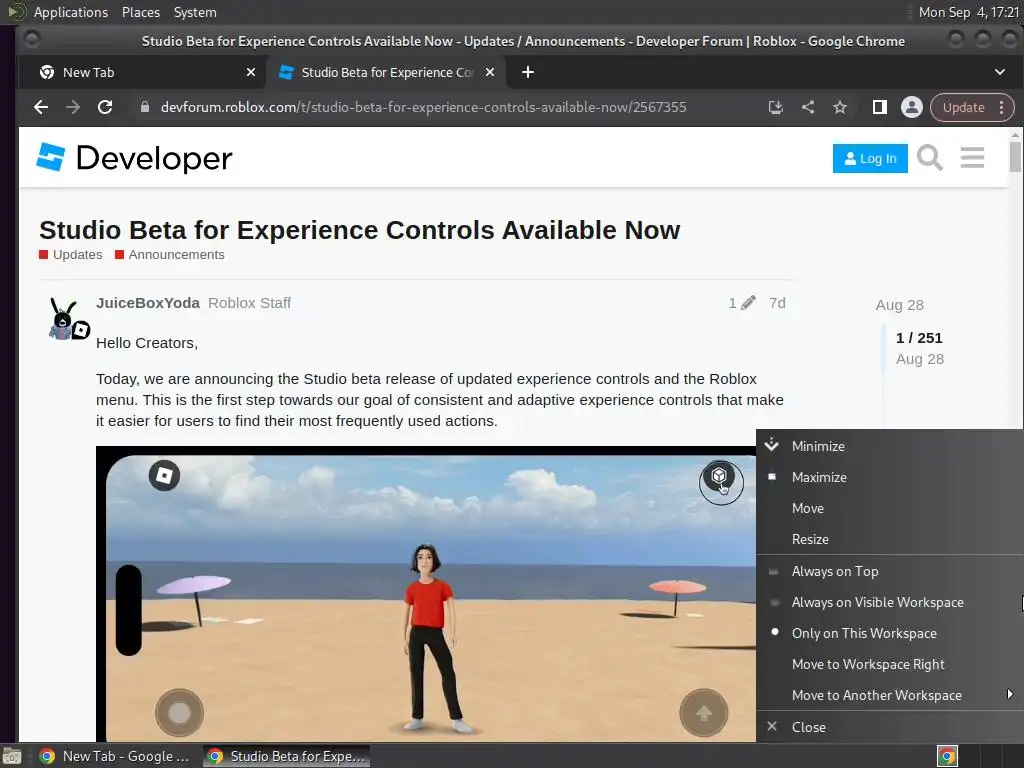
Task: Open the Chrome profile avatar
Action: pos(912,107)
